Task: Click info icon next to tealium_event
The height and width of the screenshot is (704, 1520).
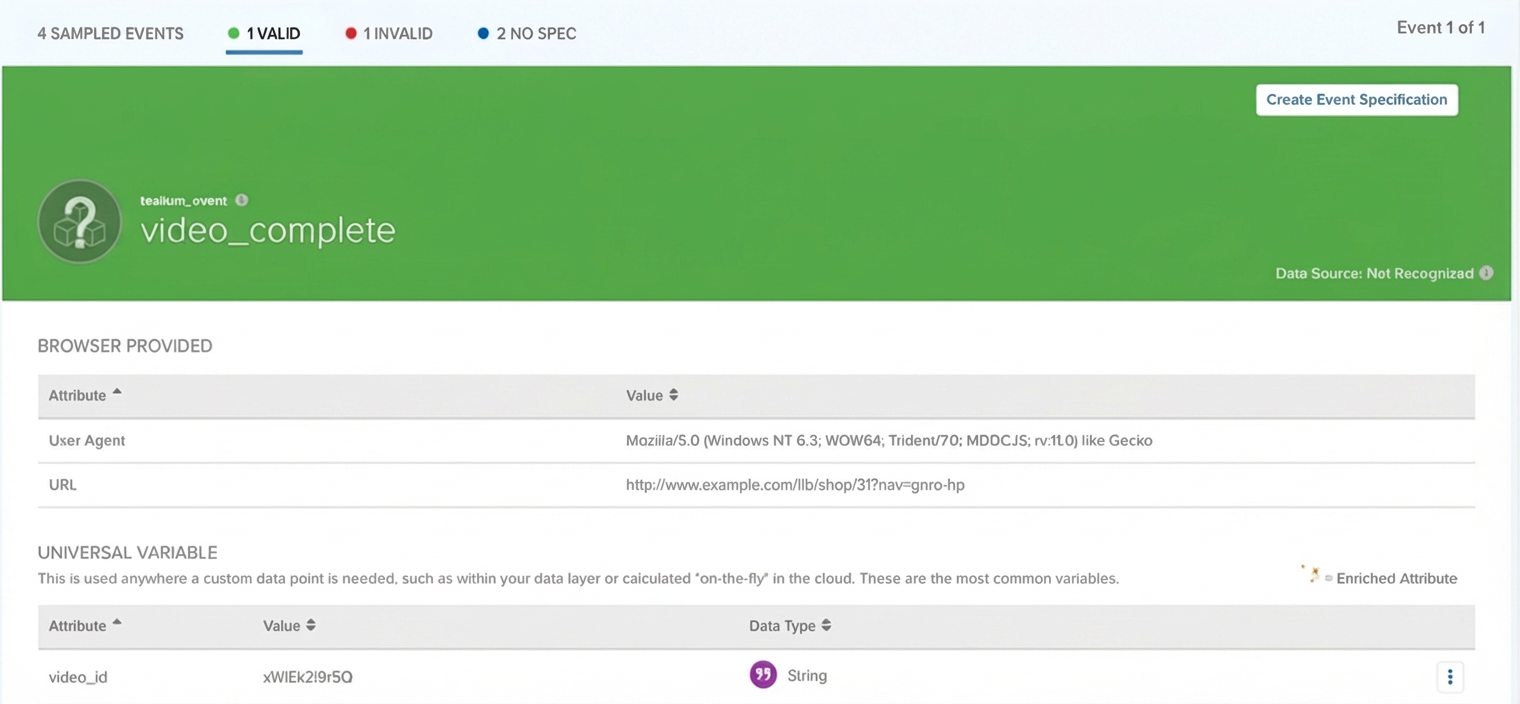Action: click(x=242, y=200)
